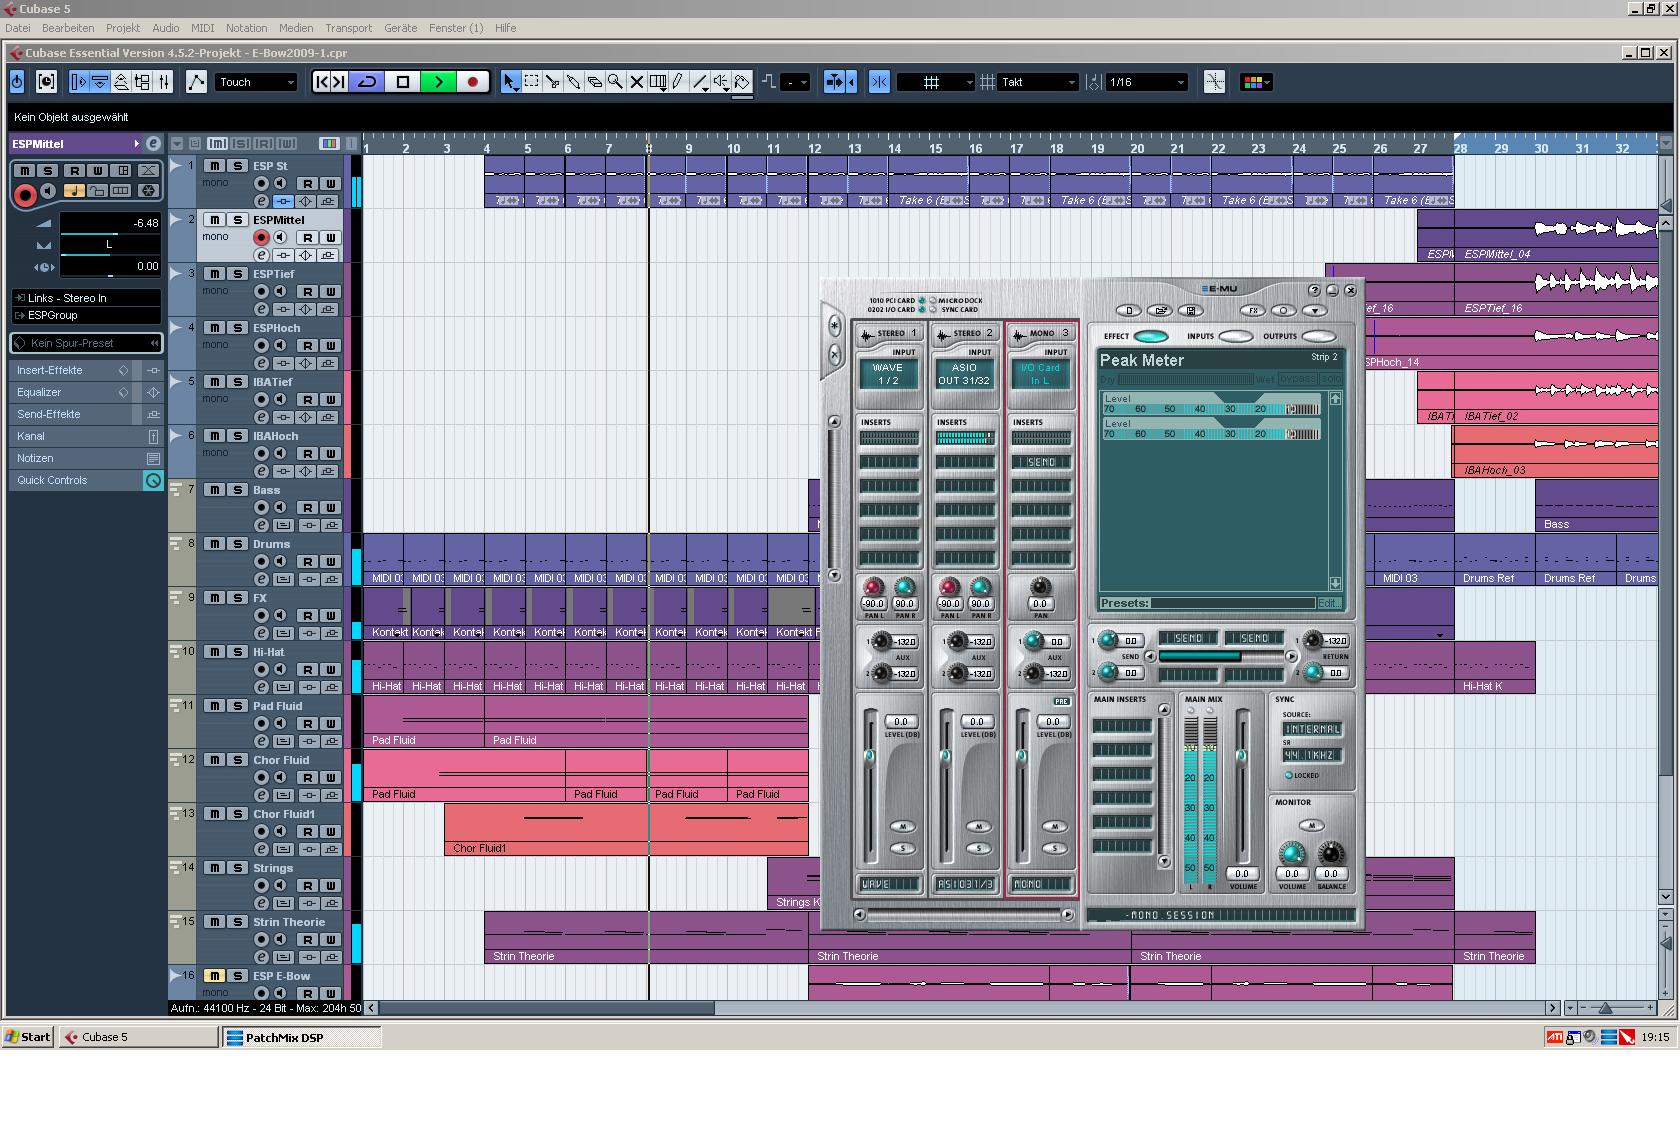Expand the Equalizer inspector section
Viewport: 1680px width, 1145px height.
tap(86, 392)
